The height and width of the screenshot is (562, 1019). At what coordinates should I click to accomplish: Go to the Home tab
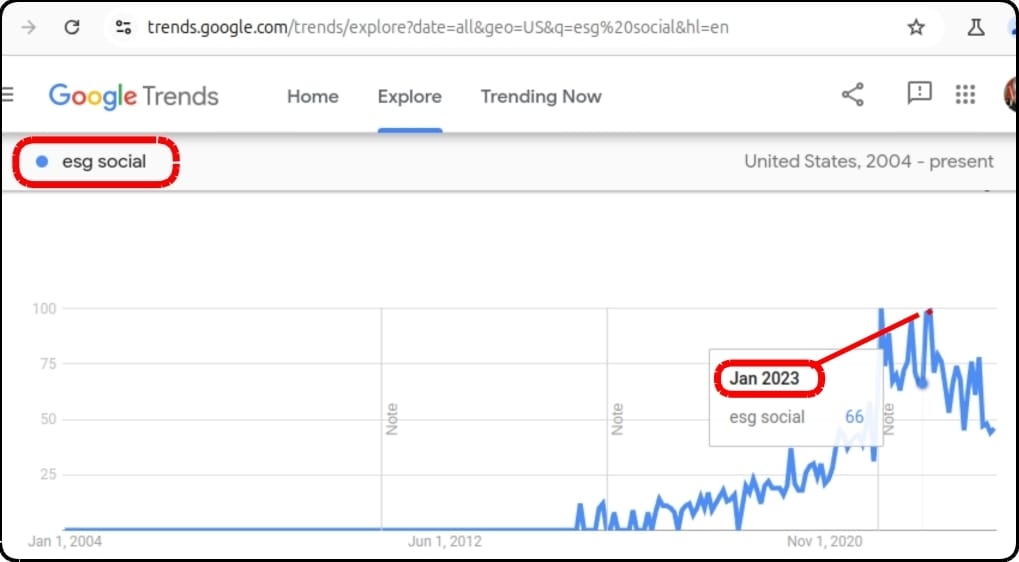pyautogui.click(x=313, y=97)
